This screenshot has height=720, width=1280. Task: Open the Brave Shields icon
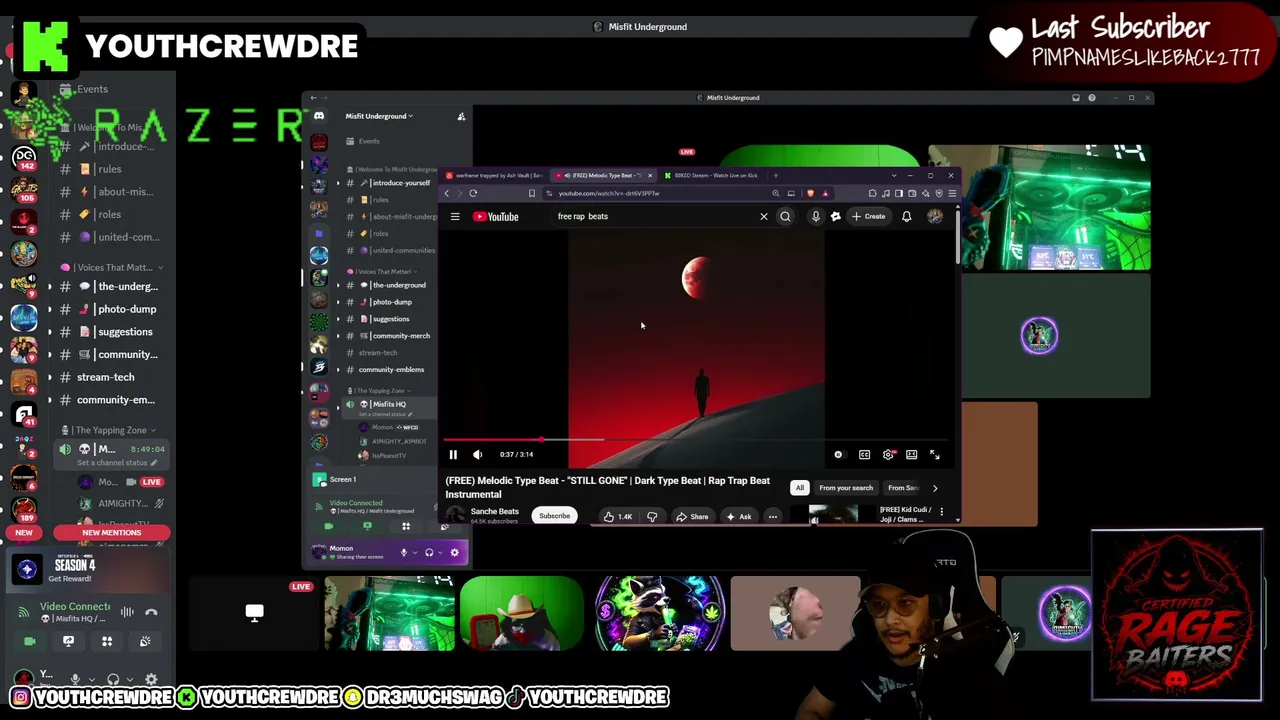[811, 194]
